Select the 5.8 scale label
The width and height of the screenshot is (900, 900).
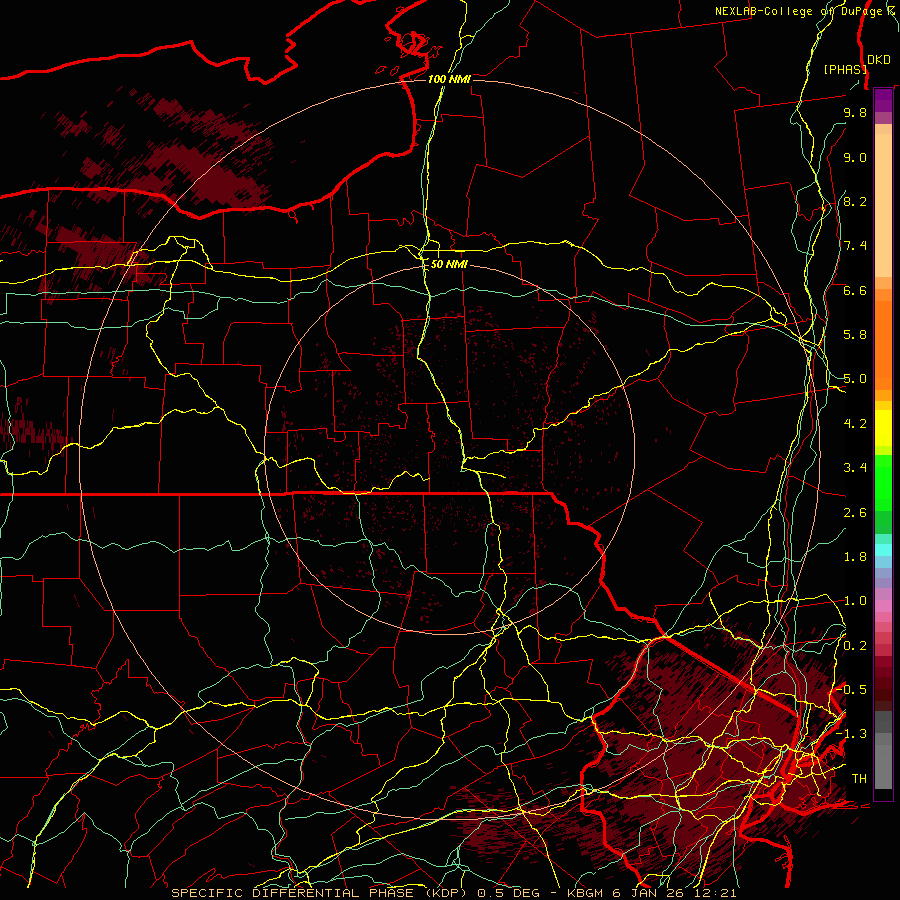(x=855, y=335)
